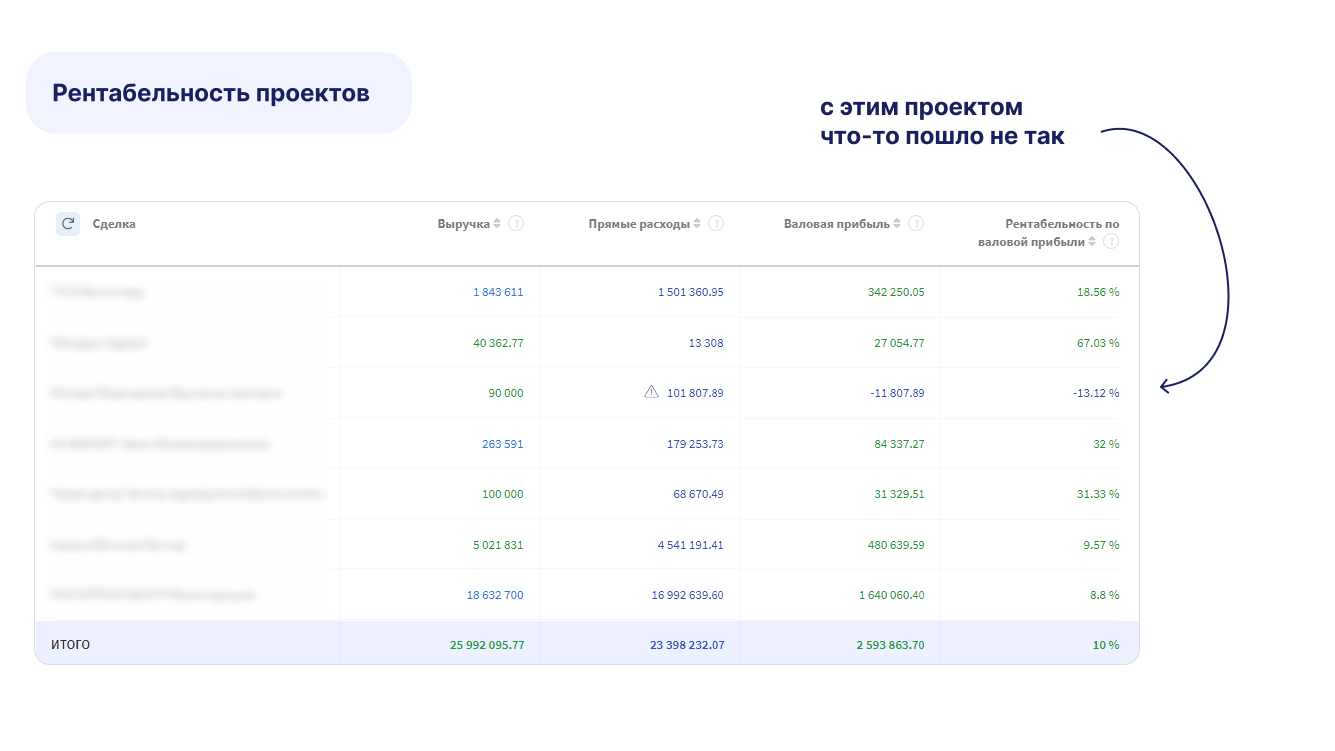Sort by Прямые расходы using its arrows

[698, 224]
